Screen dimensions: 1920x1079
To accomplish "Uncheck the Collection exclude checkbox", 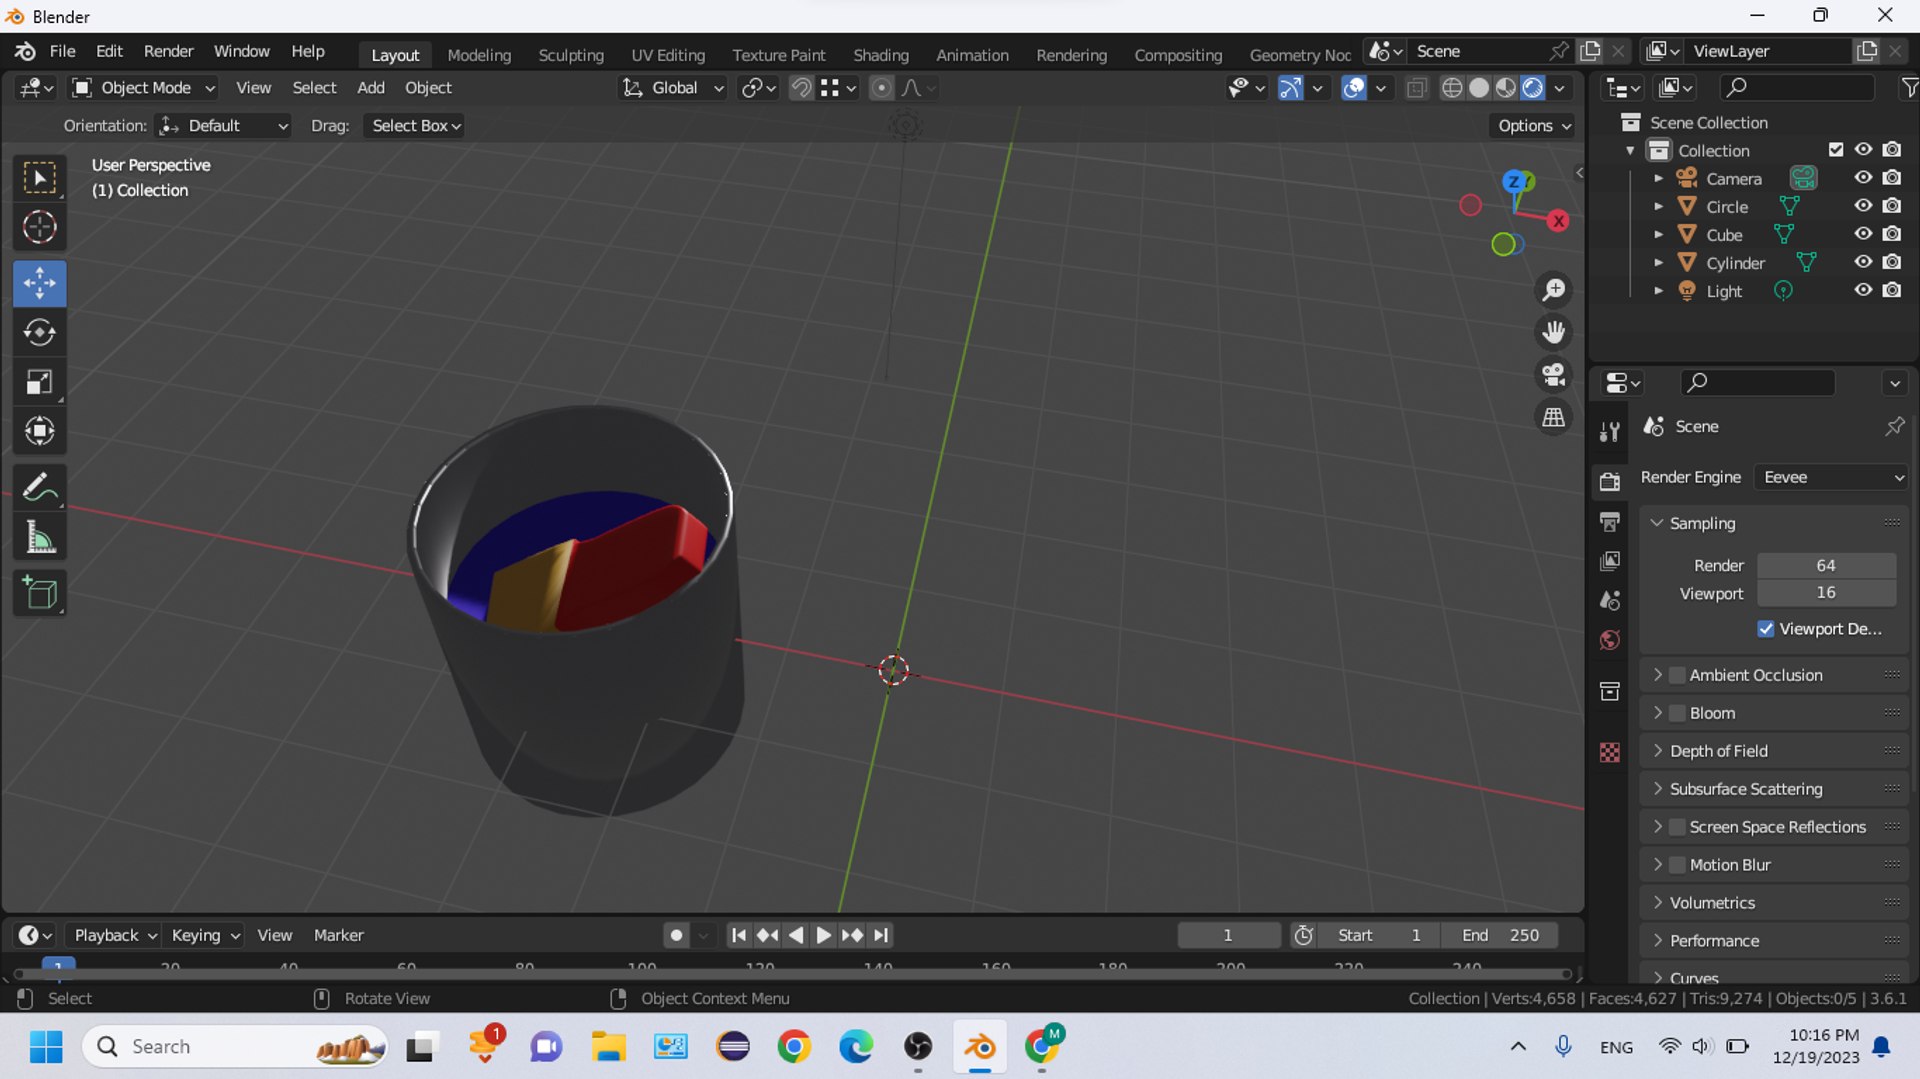I will (x=1836, y=150).
